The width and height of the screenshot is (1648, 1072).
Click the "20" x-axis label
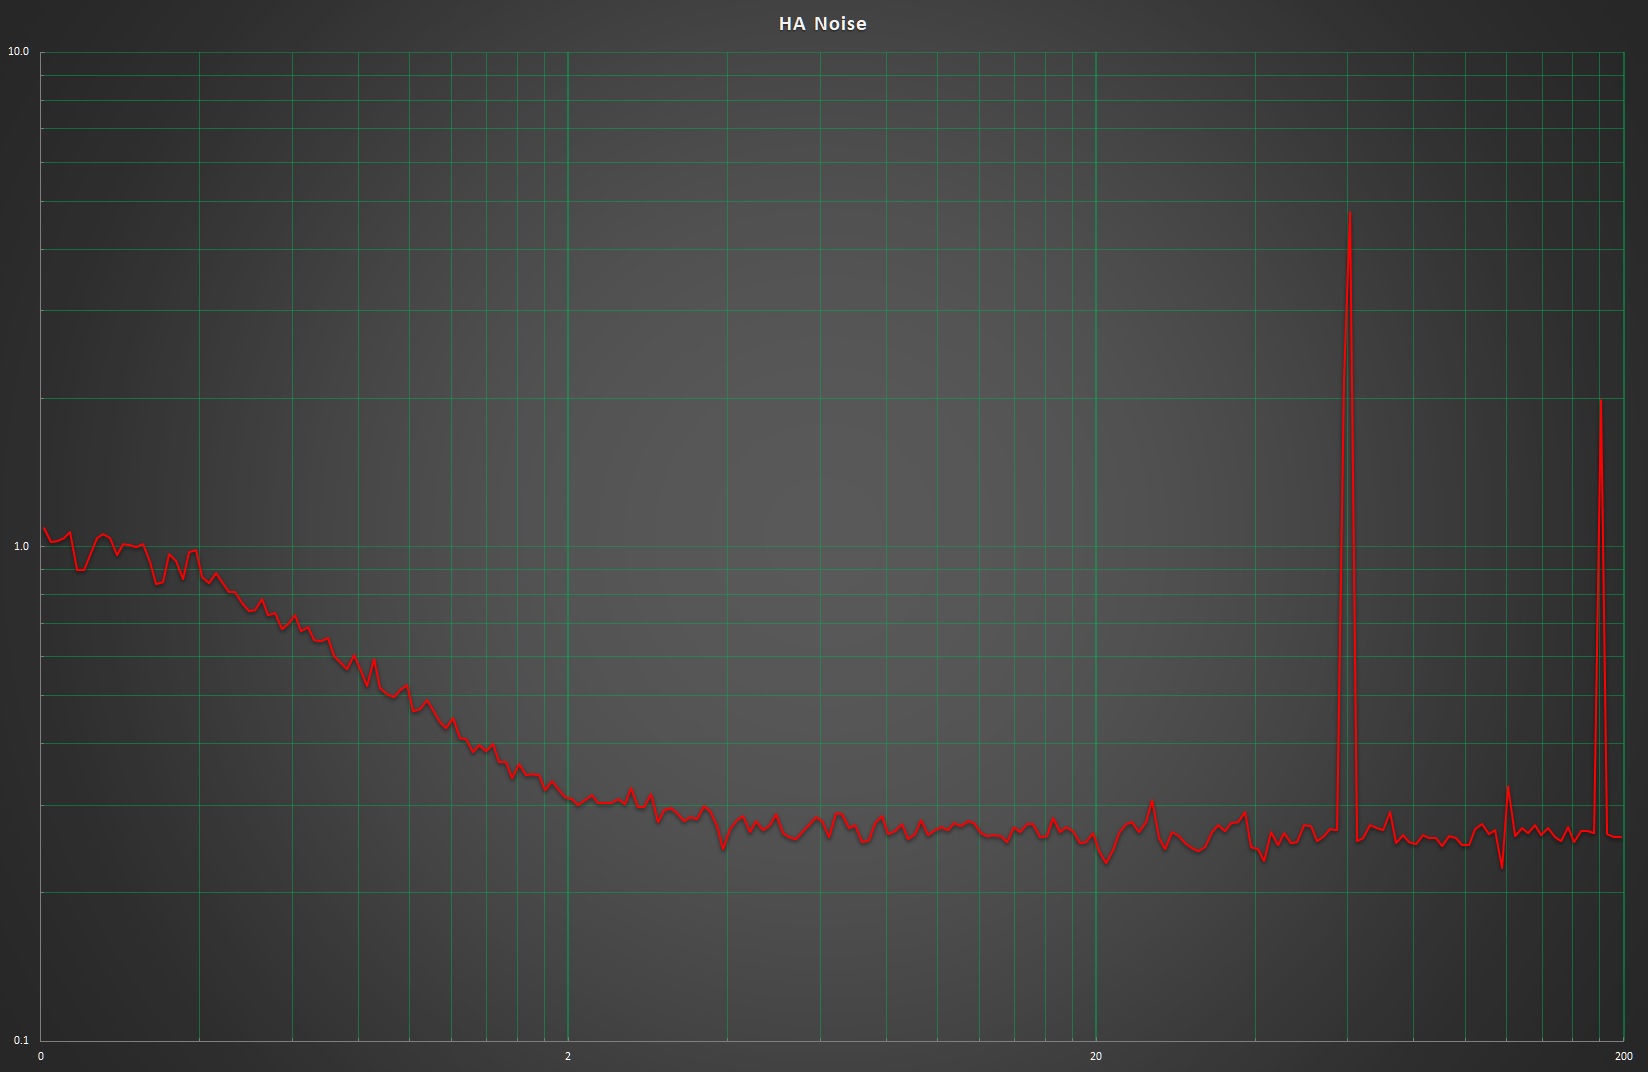(x=1096, y=1056)
